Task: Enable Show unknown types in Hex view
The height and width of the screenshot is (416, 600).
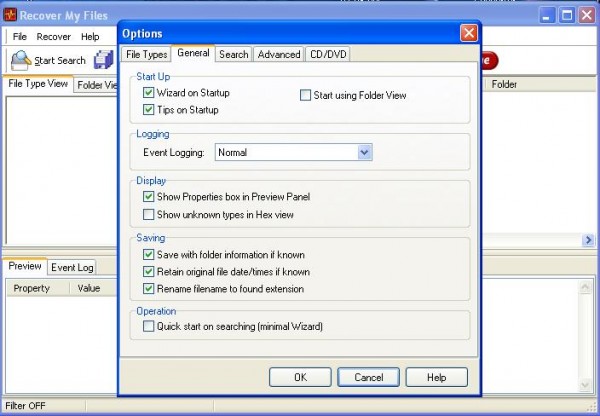Action: 148,214
